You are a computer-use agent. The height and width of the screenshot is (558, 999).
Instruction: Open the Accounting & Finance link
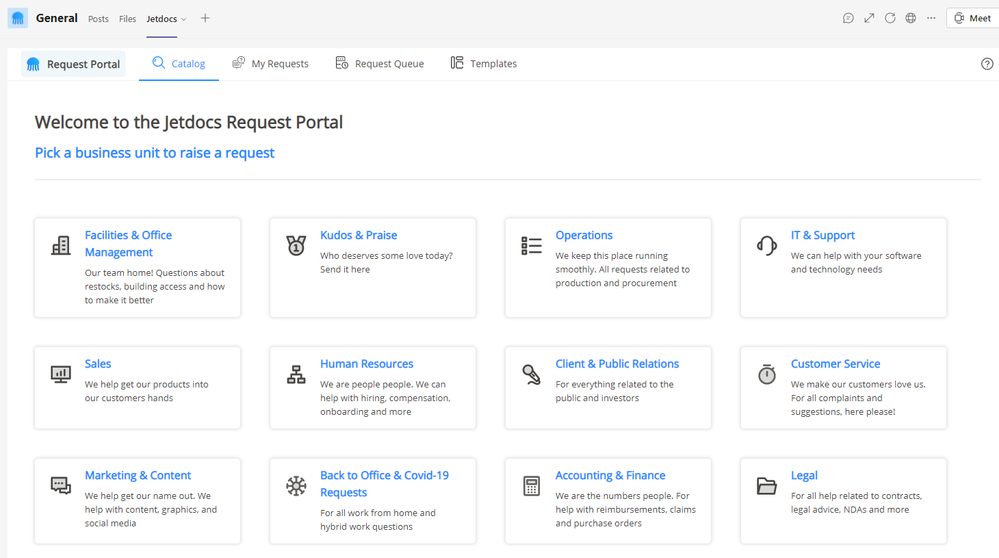[x=610, y=475]
